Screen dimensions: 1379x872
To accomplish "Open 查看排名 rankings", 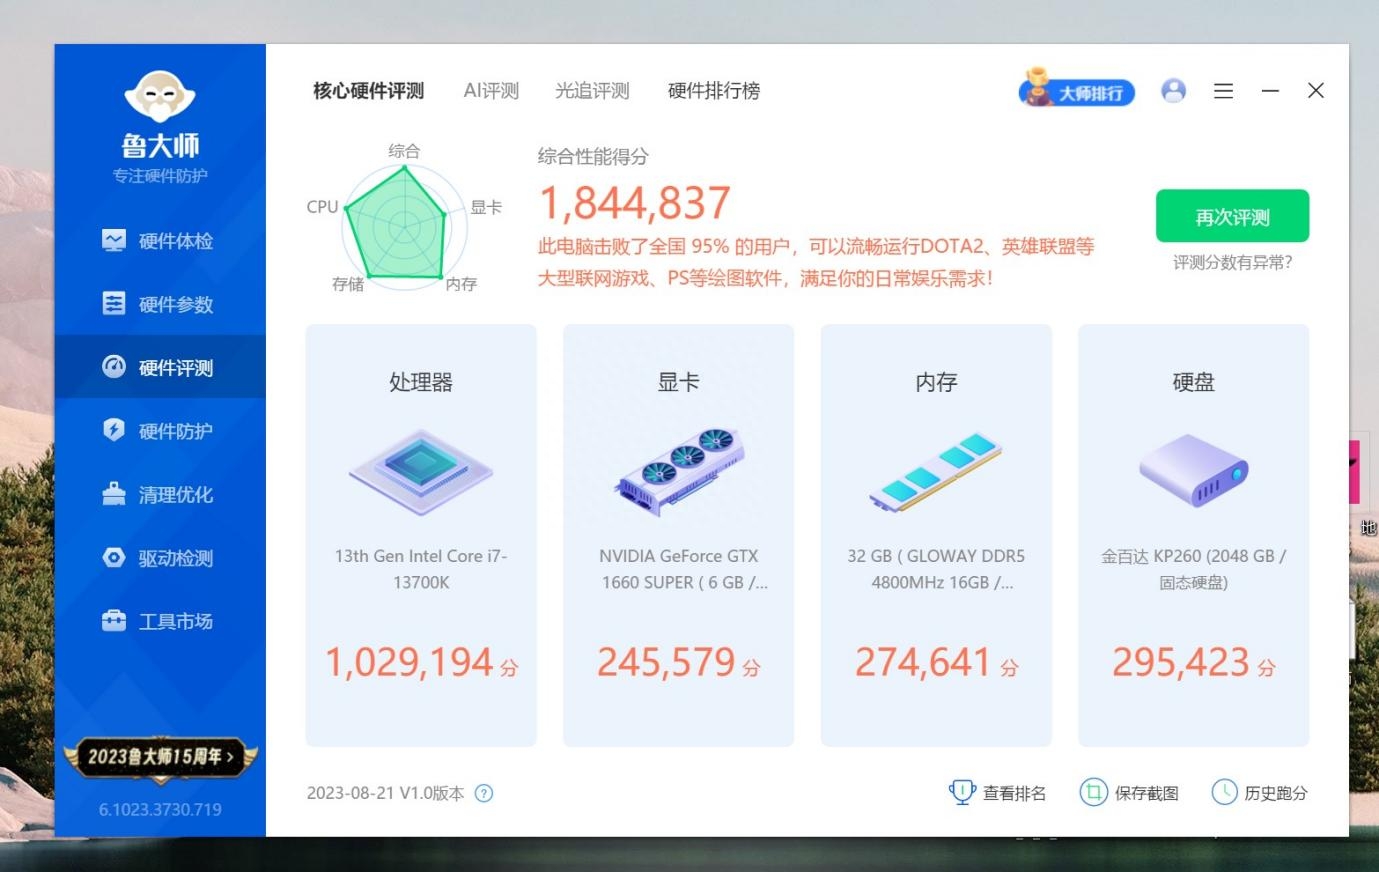I will [x=997, y=793].
